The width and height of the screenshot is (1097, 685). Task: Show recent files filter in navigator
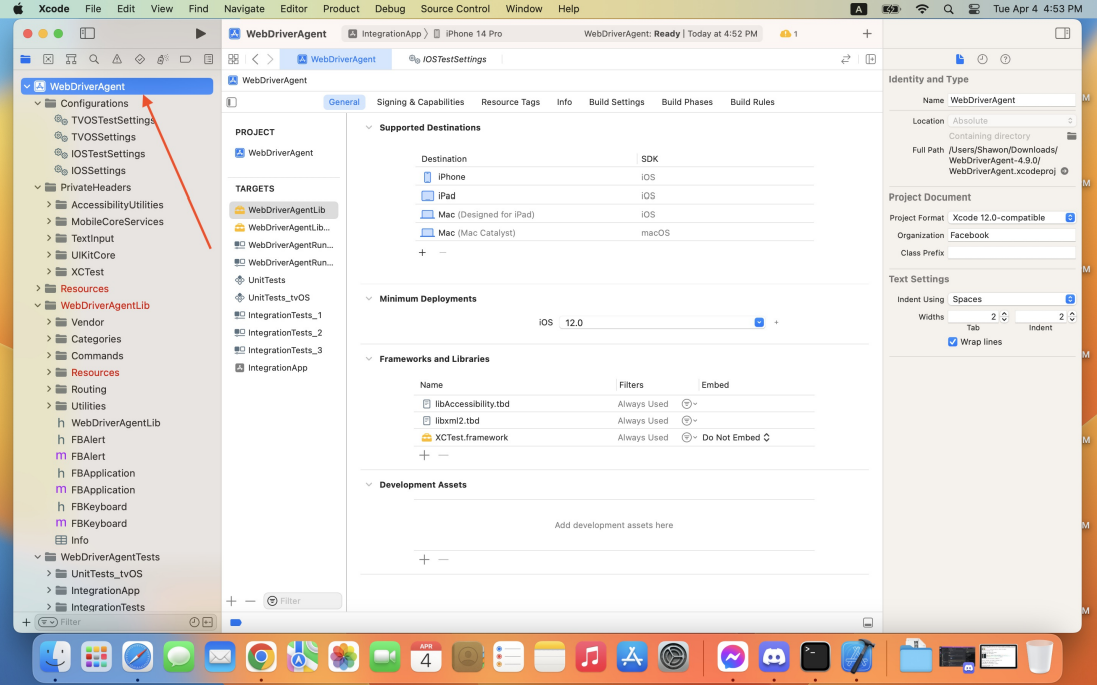(x=194, y=622)
